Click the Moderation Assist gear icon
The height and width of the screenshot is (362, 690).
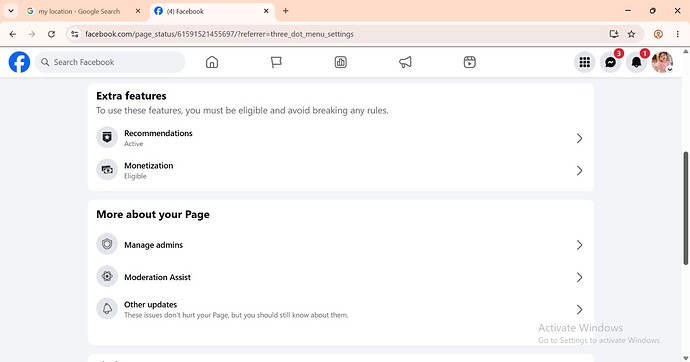(107, 276)
